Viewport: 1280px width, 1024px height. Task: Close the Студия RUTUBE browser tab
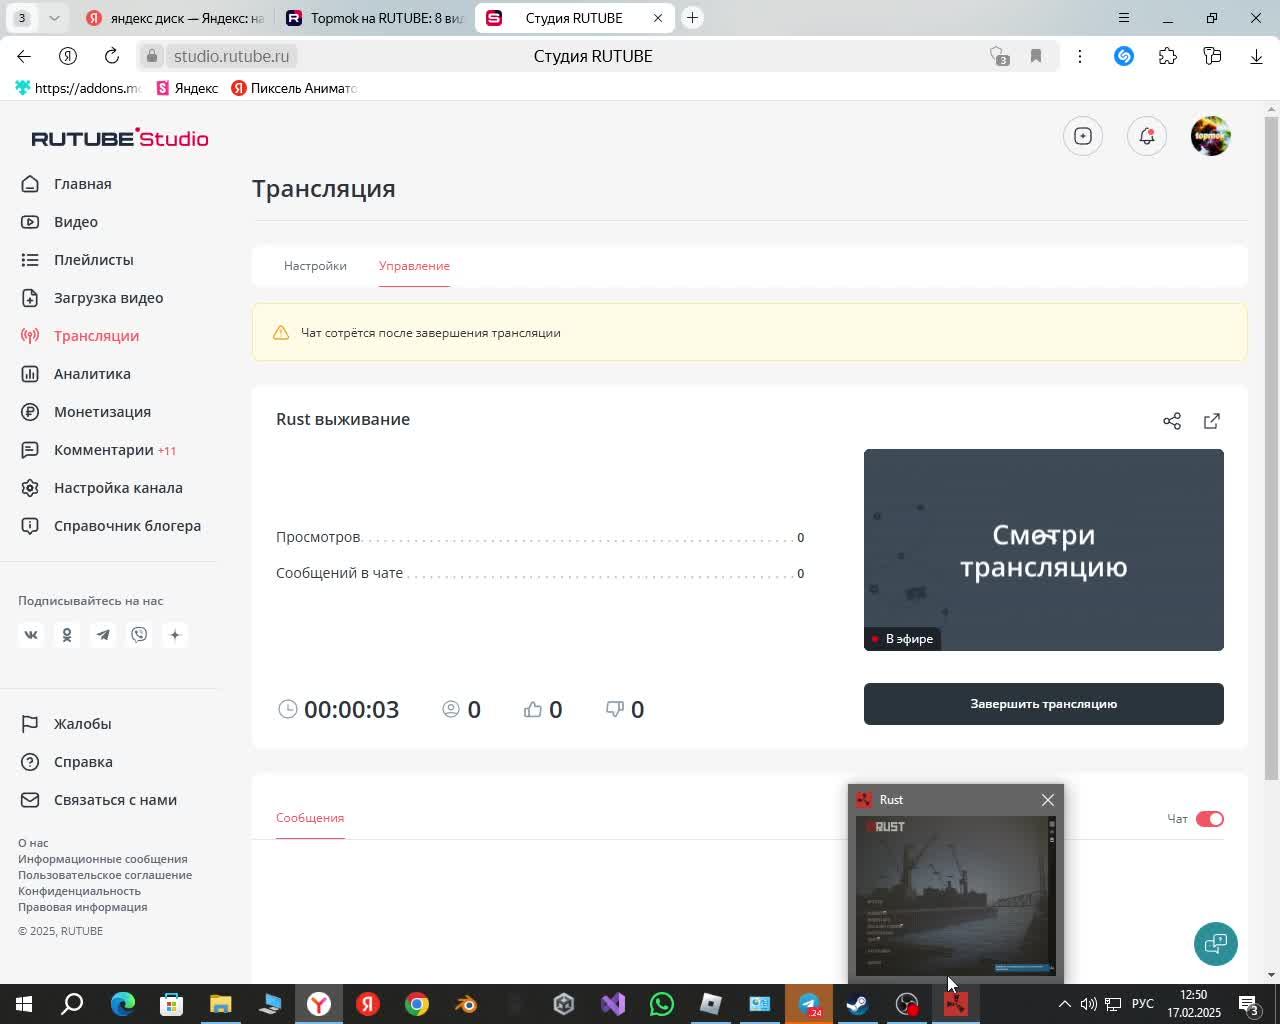pos(658,18)
